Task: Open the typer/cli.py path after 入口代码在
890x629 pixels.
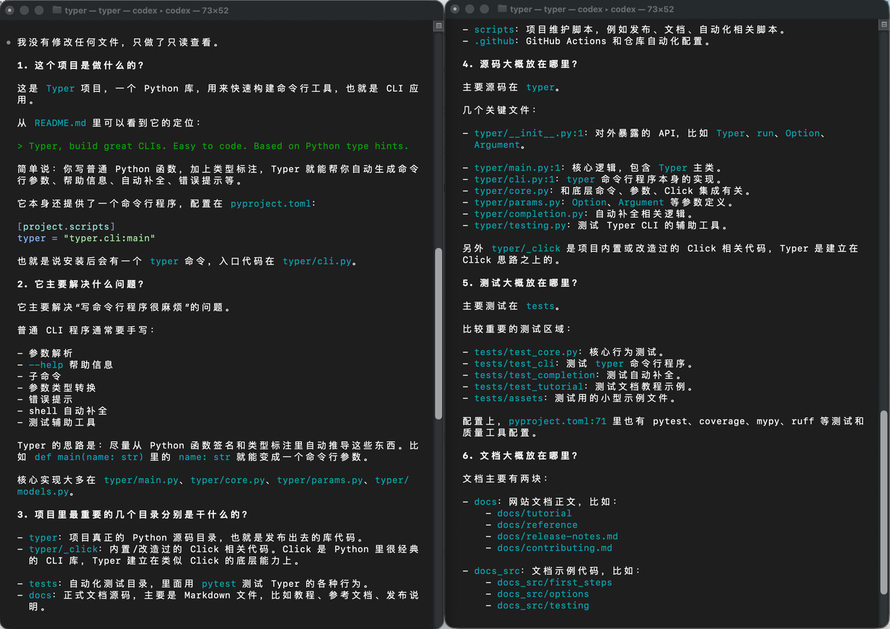Action: point(317,261)
